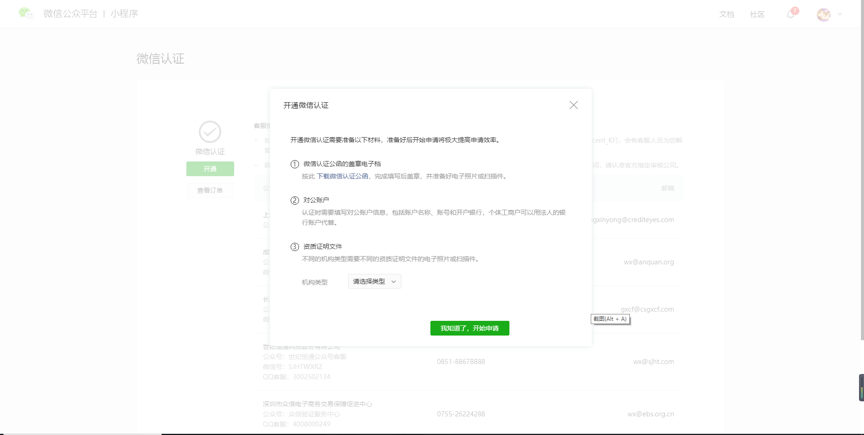Click the 小程序 label in header
Screen dimensions: 864x435
[124, 14]
